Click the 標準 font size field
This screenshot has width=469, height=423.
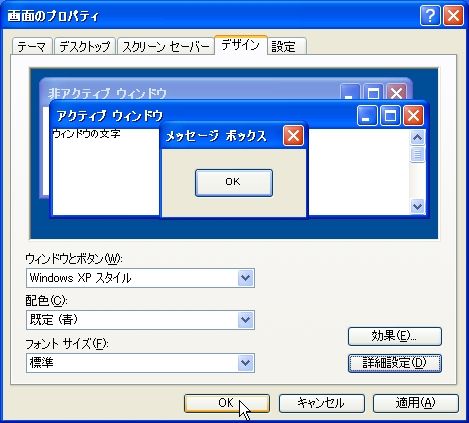coord(140,363)
